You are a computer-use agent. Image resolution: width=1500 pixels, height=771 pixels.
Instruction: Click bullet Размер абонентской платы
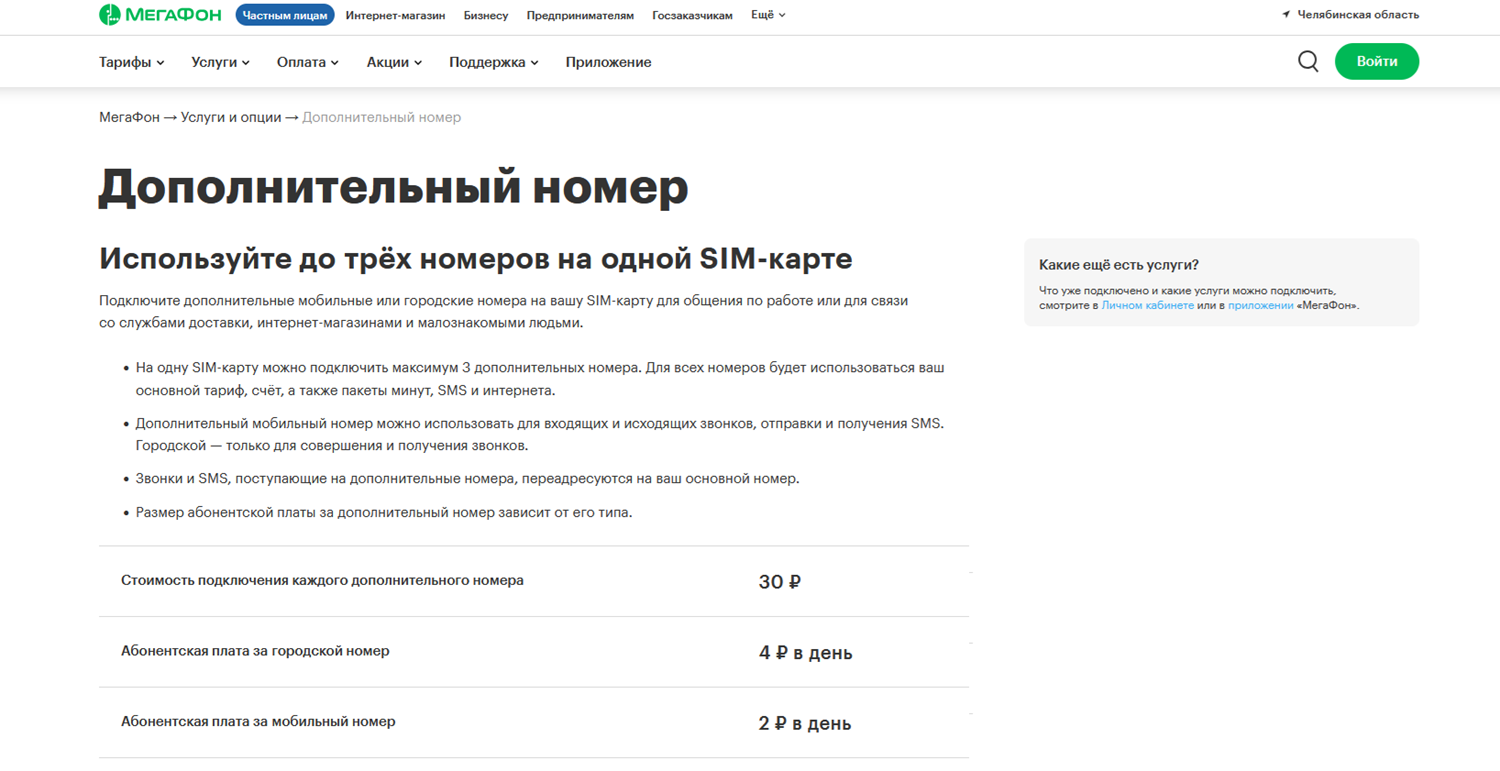click(x=384, y=512)
